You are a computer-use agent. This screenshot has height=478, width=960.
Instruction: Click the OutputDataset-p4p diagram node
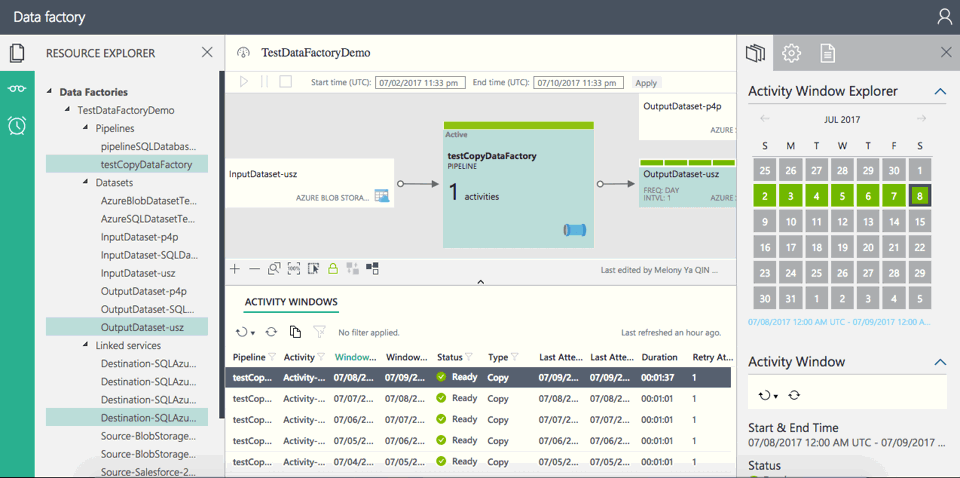(x=688, y=118)
